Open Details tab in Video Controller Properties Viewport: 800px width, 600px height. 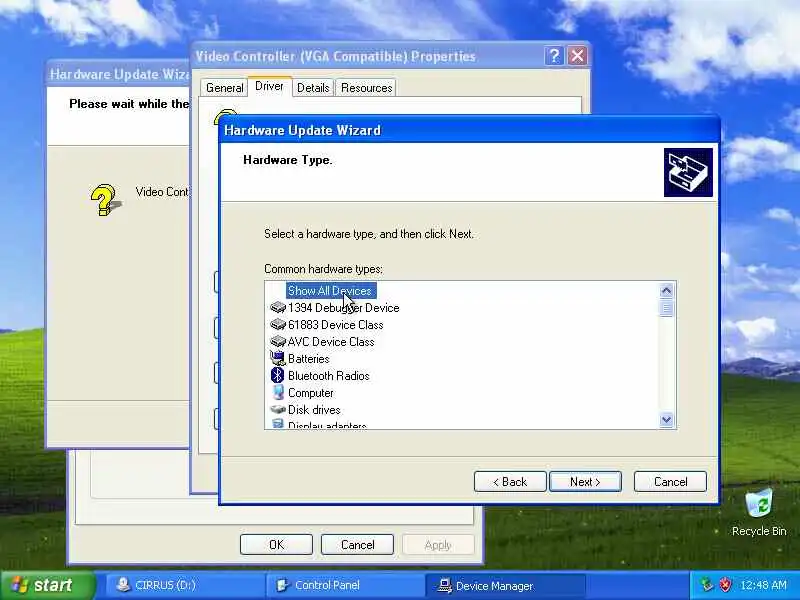(313, 88)
